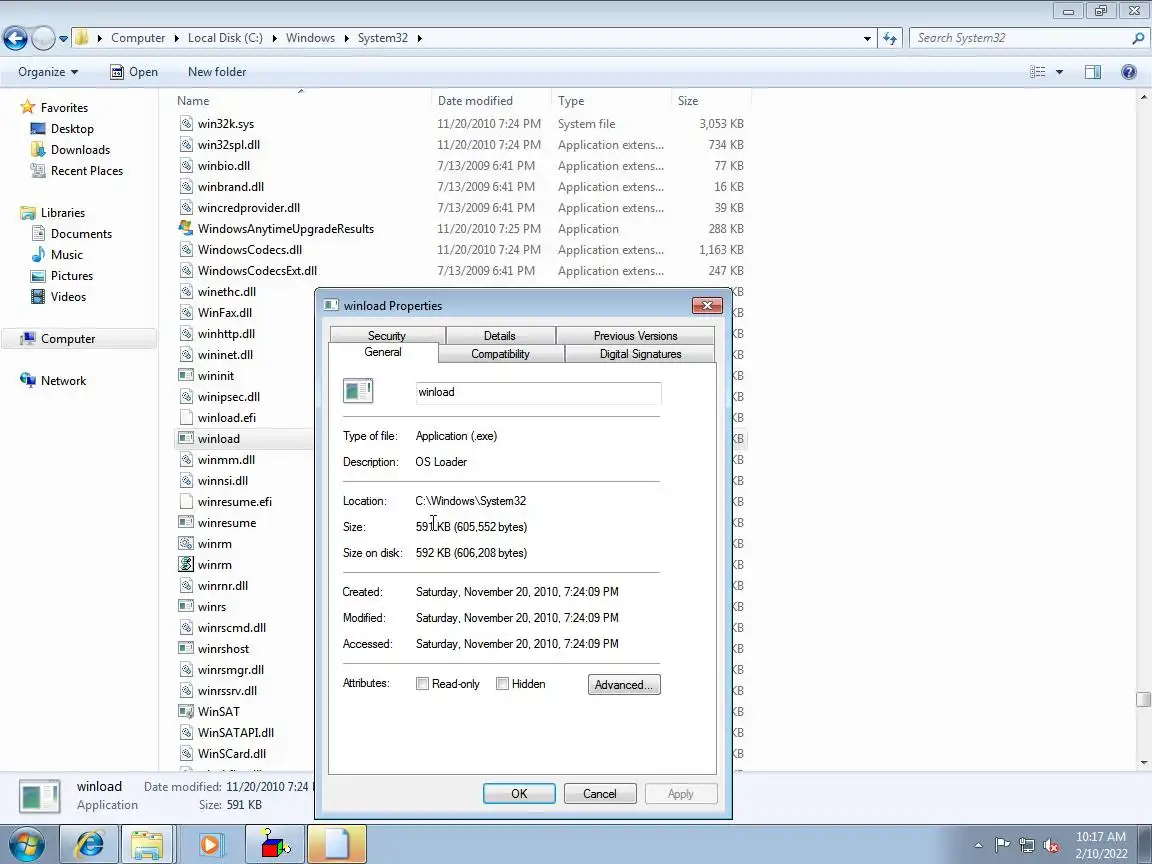Open the taskbar clock and date
The image size is (1152, 864).
(x=1101, y=845)
